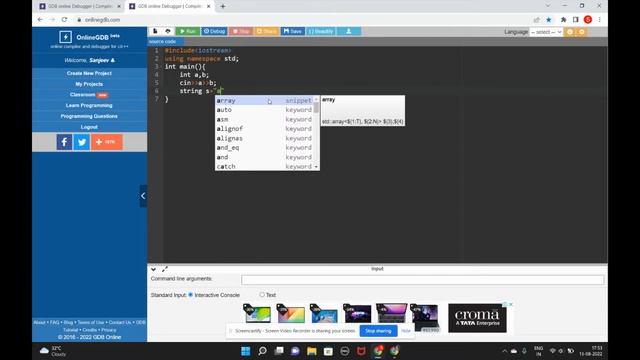Open Programming Questions in sidebar
The image size is (640, 360).
89,116
